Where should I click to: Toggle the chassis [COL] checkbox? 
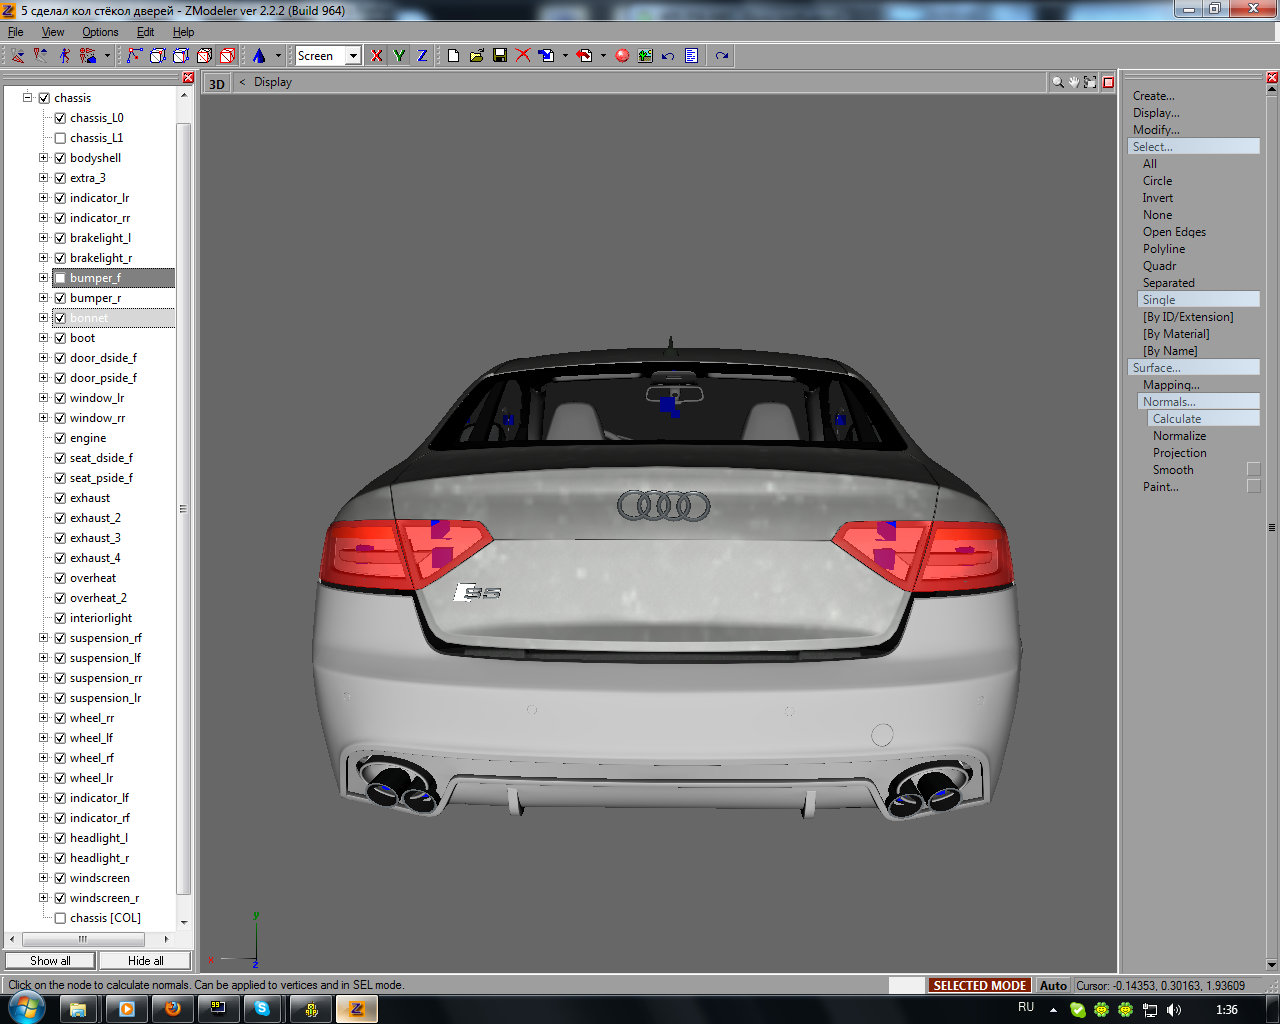pos(60,918)
